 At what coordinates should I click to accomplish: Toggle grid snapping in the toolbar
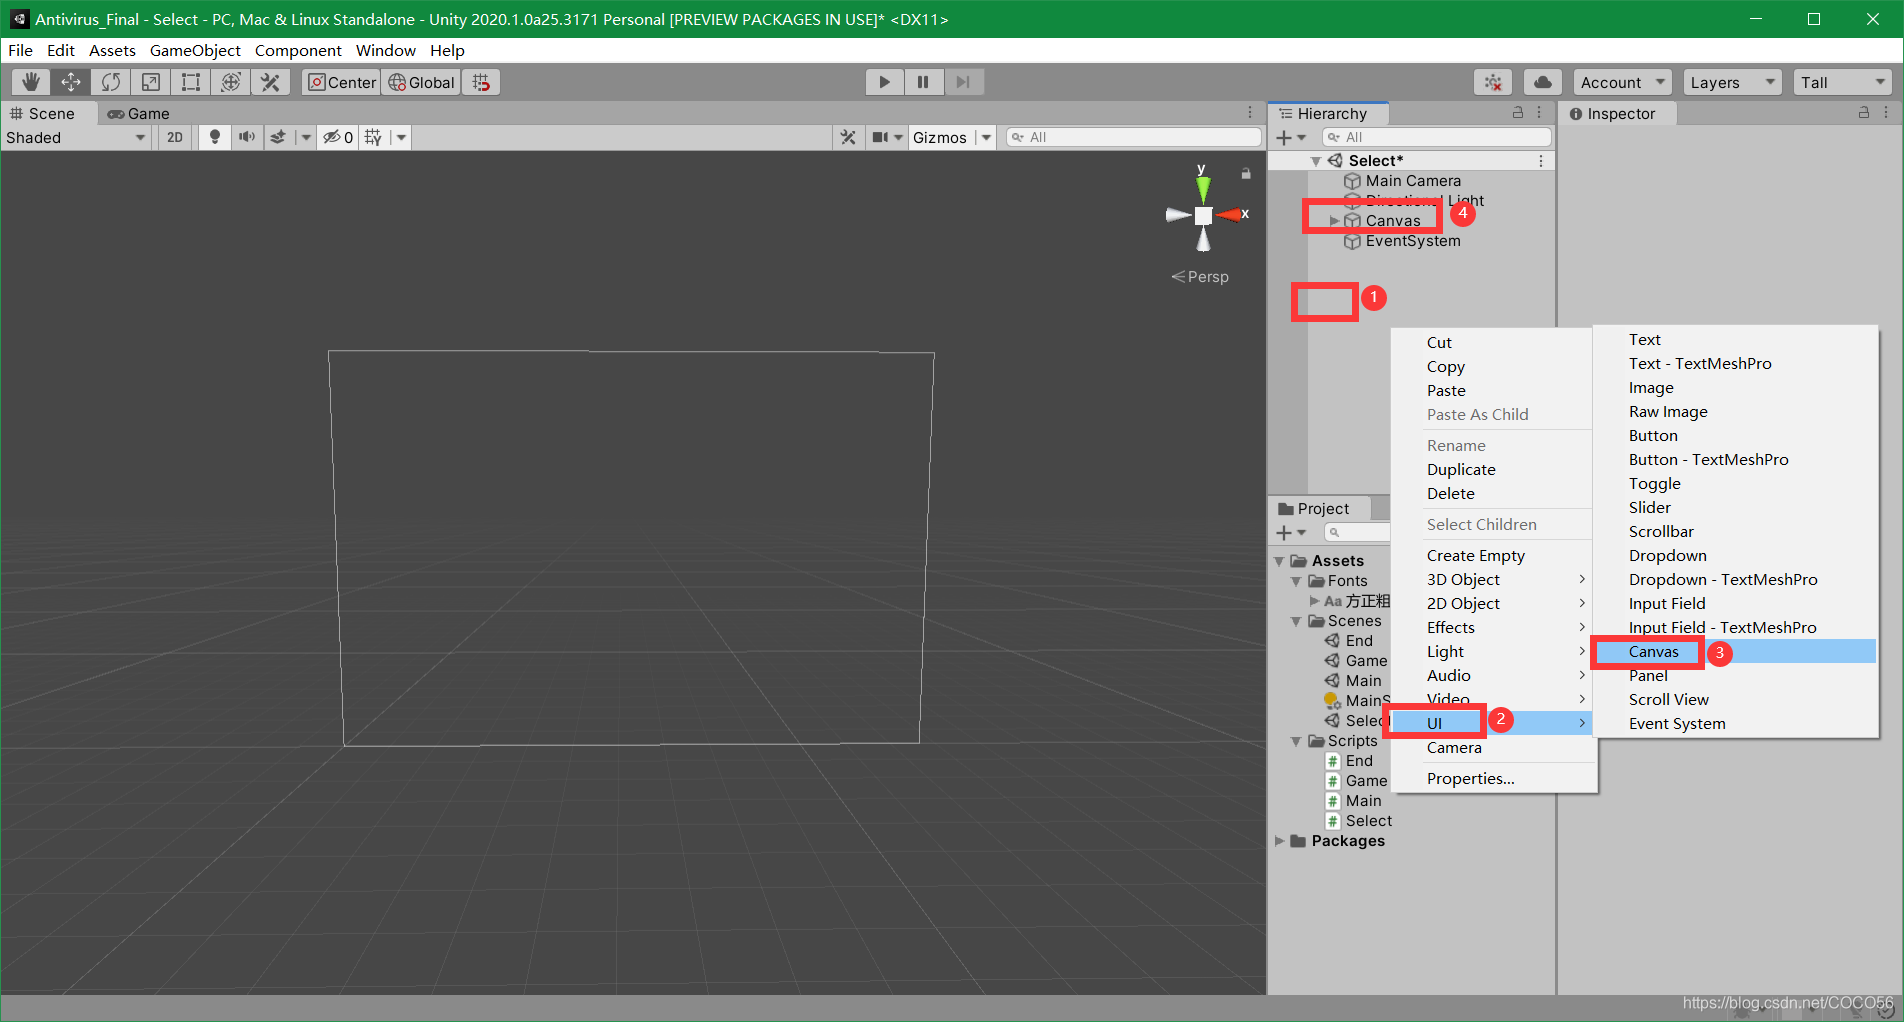[x=481, y=82]
